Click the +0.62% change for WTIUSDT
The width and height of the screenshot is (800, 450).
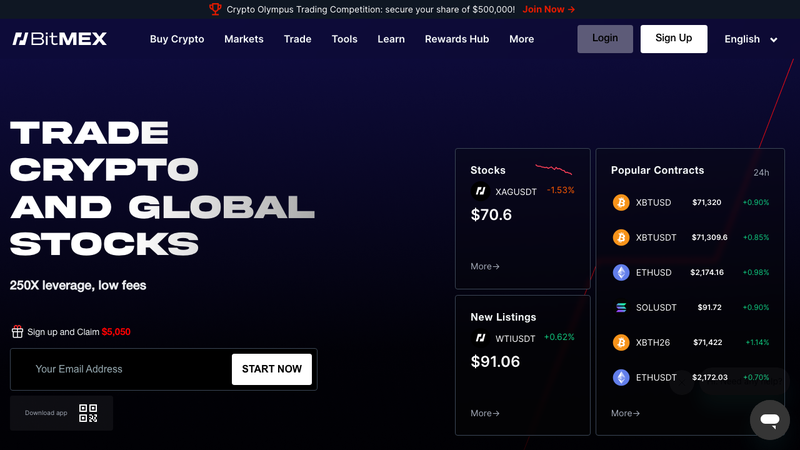(x=559, y=337)
